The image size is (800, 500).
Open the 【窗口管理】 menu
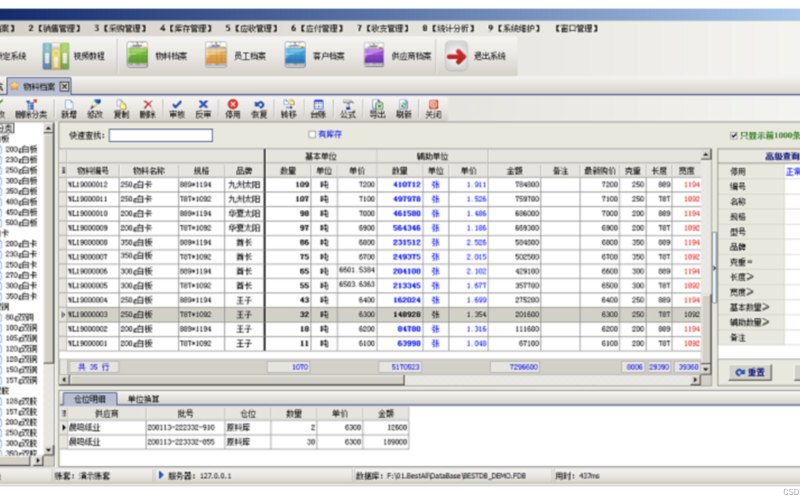577,28
